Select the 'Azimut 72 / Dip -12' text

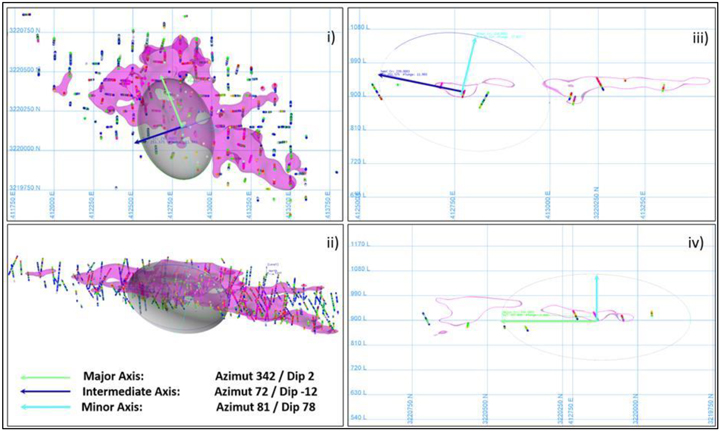265,392
